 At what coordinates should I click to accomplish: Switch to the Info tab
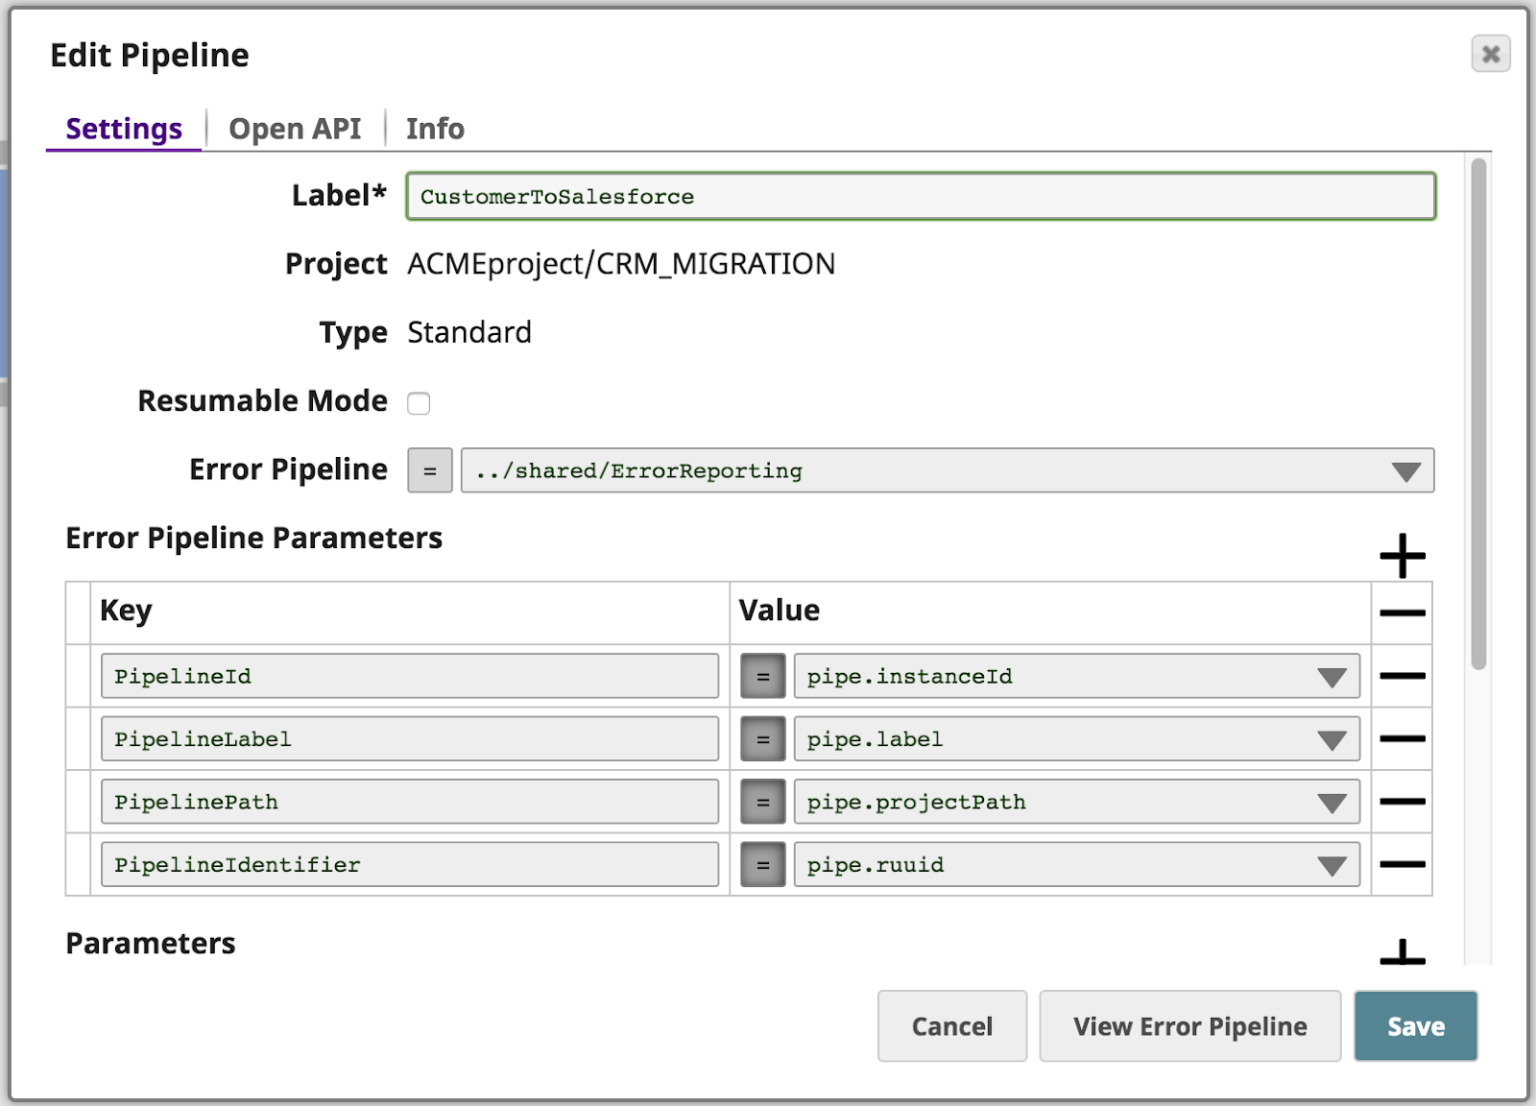(435, 128)
